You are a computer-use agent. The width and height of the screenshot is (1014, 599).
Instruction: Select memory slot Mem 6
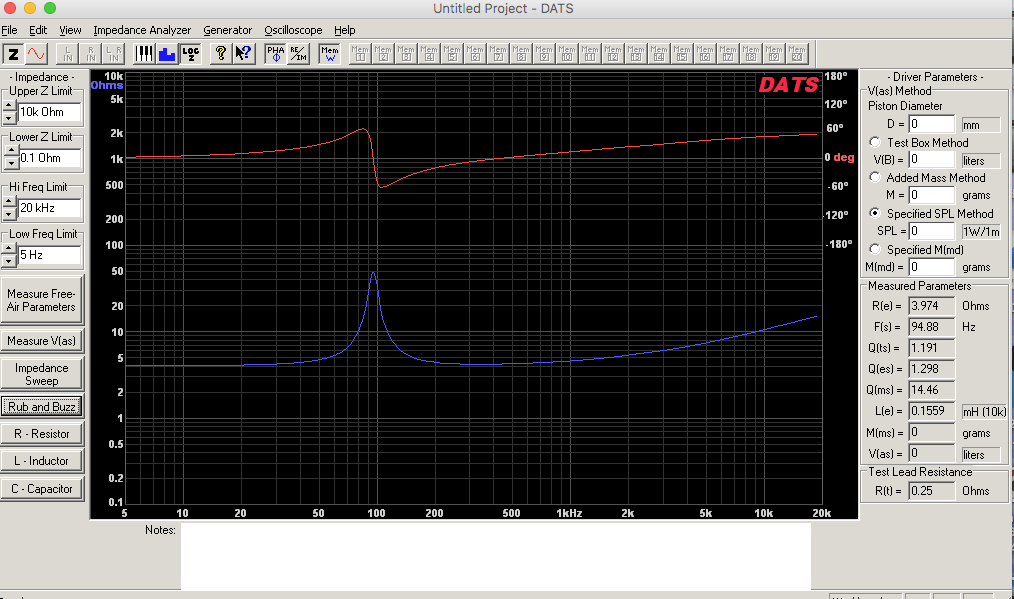pyautogui.click(x=475, y=54)
